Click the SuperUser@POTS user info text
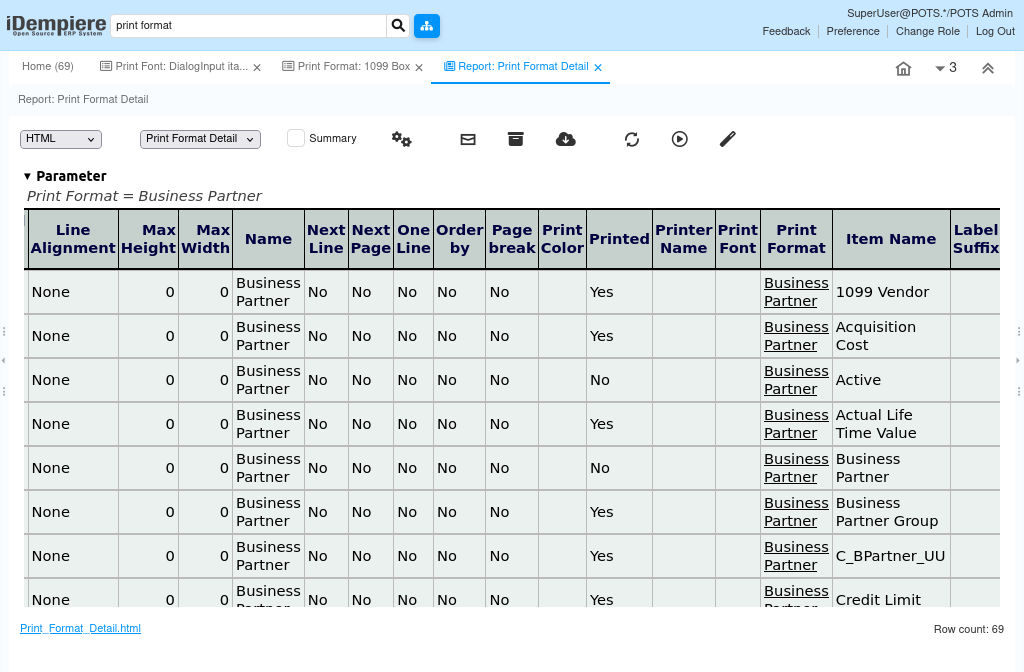The image size is (1024, 672). [929, 13]
